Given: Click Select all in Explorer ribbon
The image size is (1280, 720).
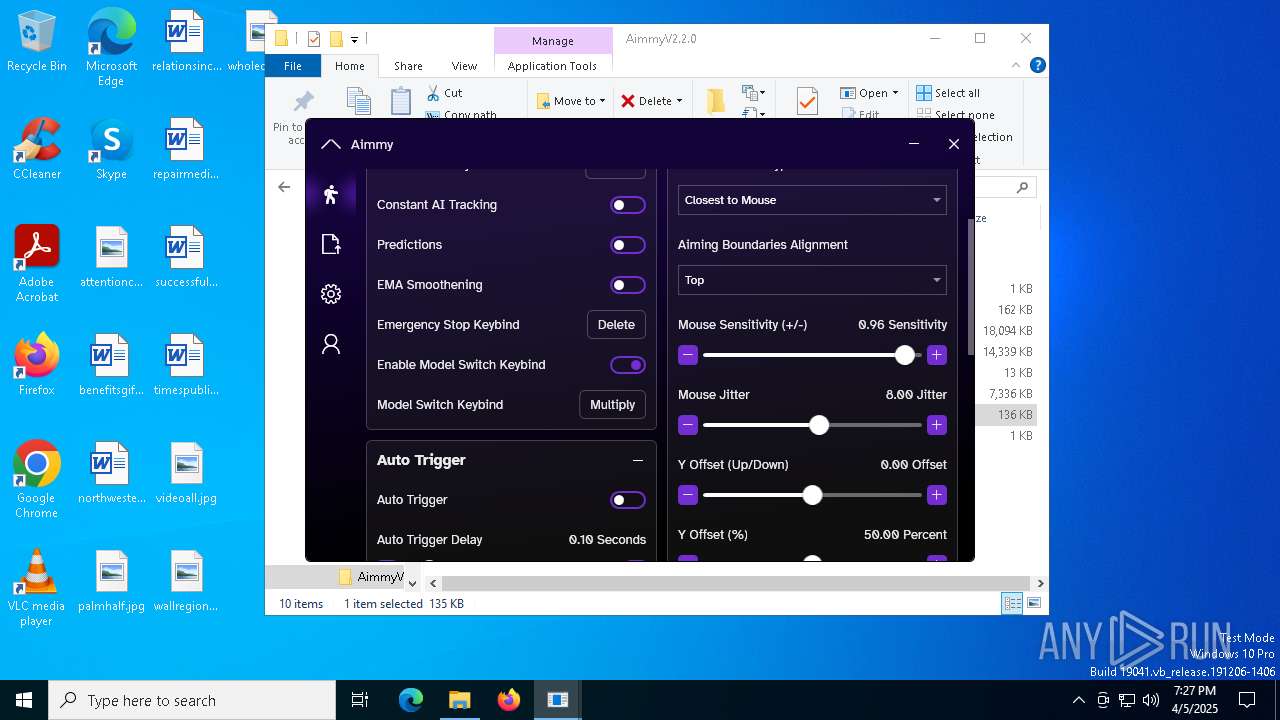Looking at the screenshot, I should (948, 93).
